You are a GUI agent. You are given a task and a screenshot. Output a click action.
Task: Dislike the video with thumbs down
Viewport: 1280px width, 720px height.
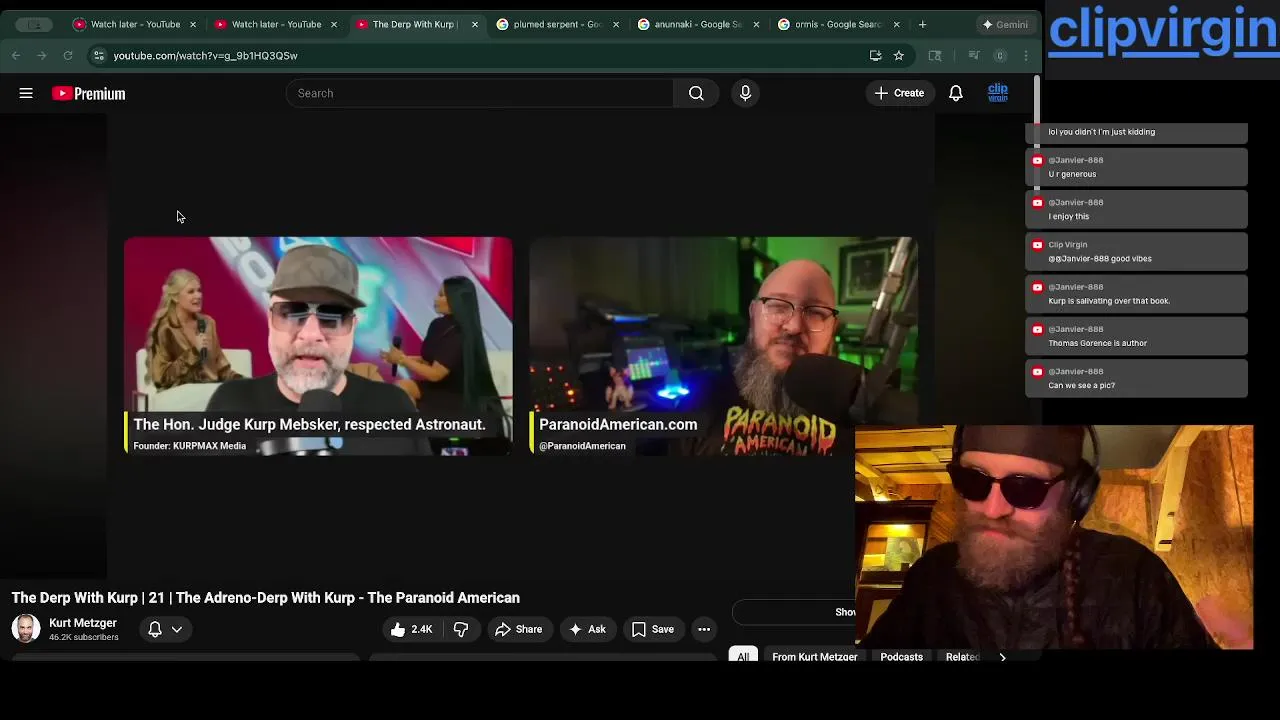click(x=461, y=629)
